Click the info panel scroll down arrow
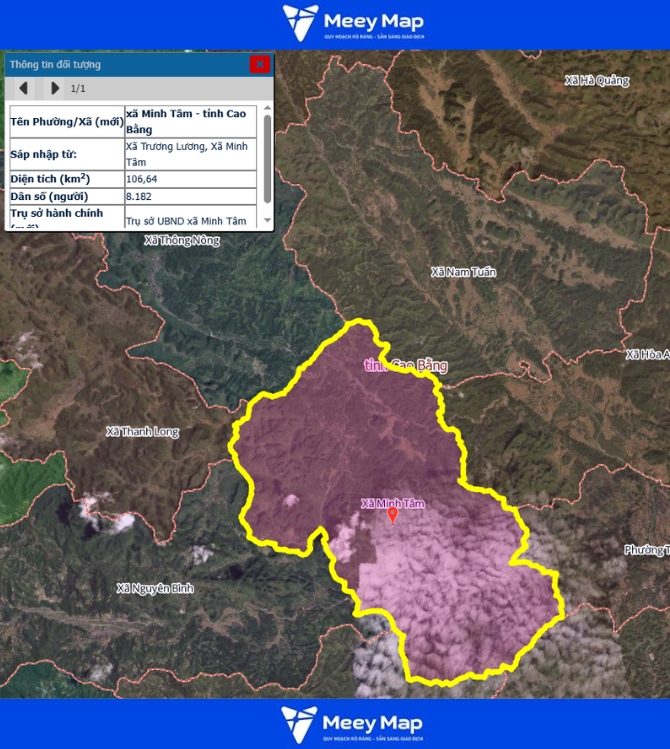 (x=267, y=222)
